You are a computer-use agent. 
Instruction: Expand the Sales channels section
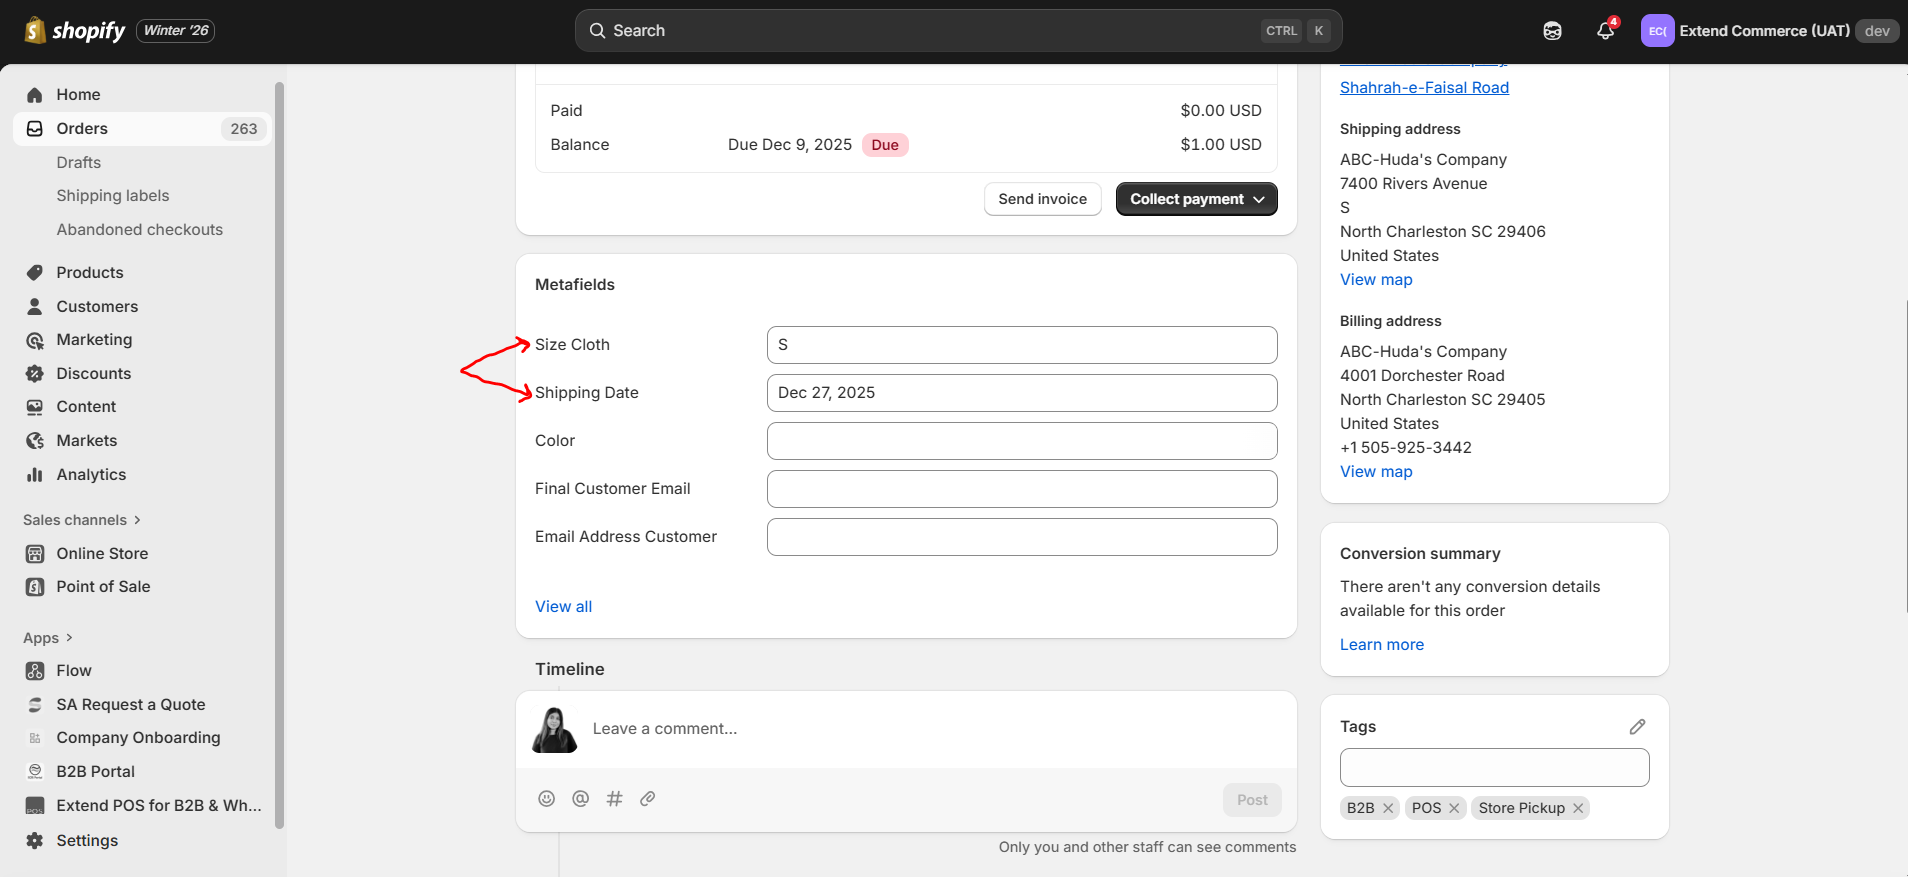click(82, 520)
